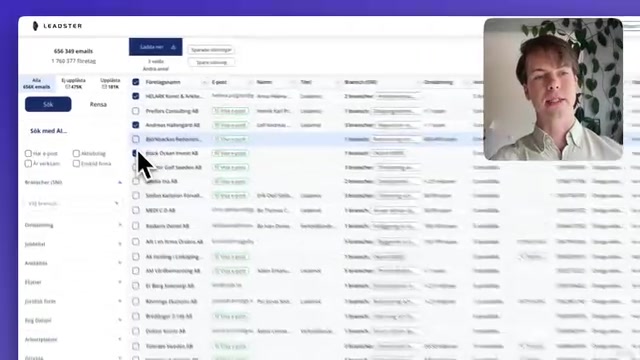This screenshot has height=360, width=640.
Task: Click the Black Ocean Invest AB company name
Action: pyautogui.click(x=172, y=153)
